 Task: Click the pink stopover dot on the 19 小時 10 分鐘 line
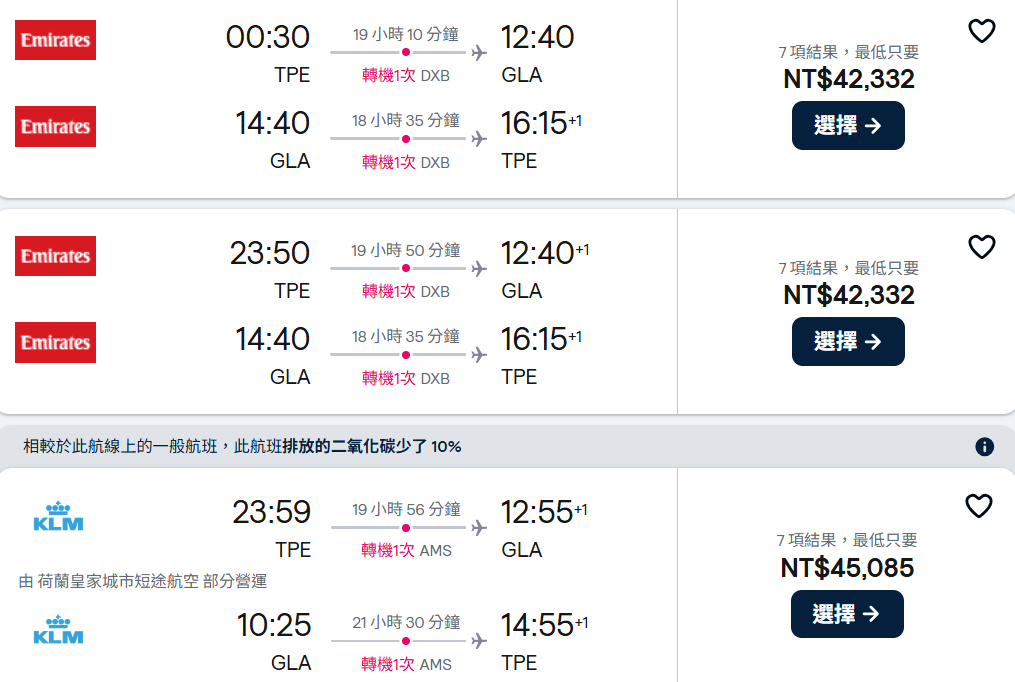click(x=405, y=52)
